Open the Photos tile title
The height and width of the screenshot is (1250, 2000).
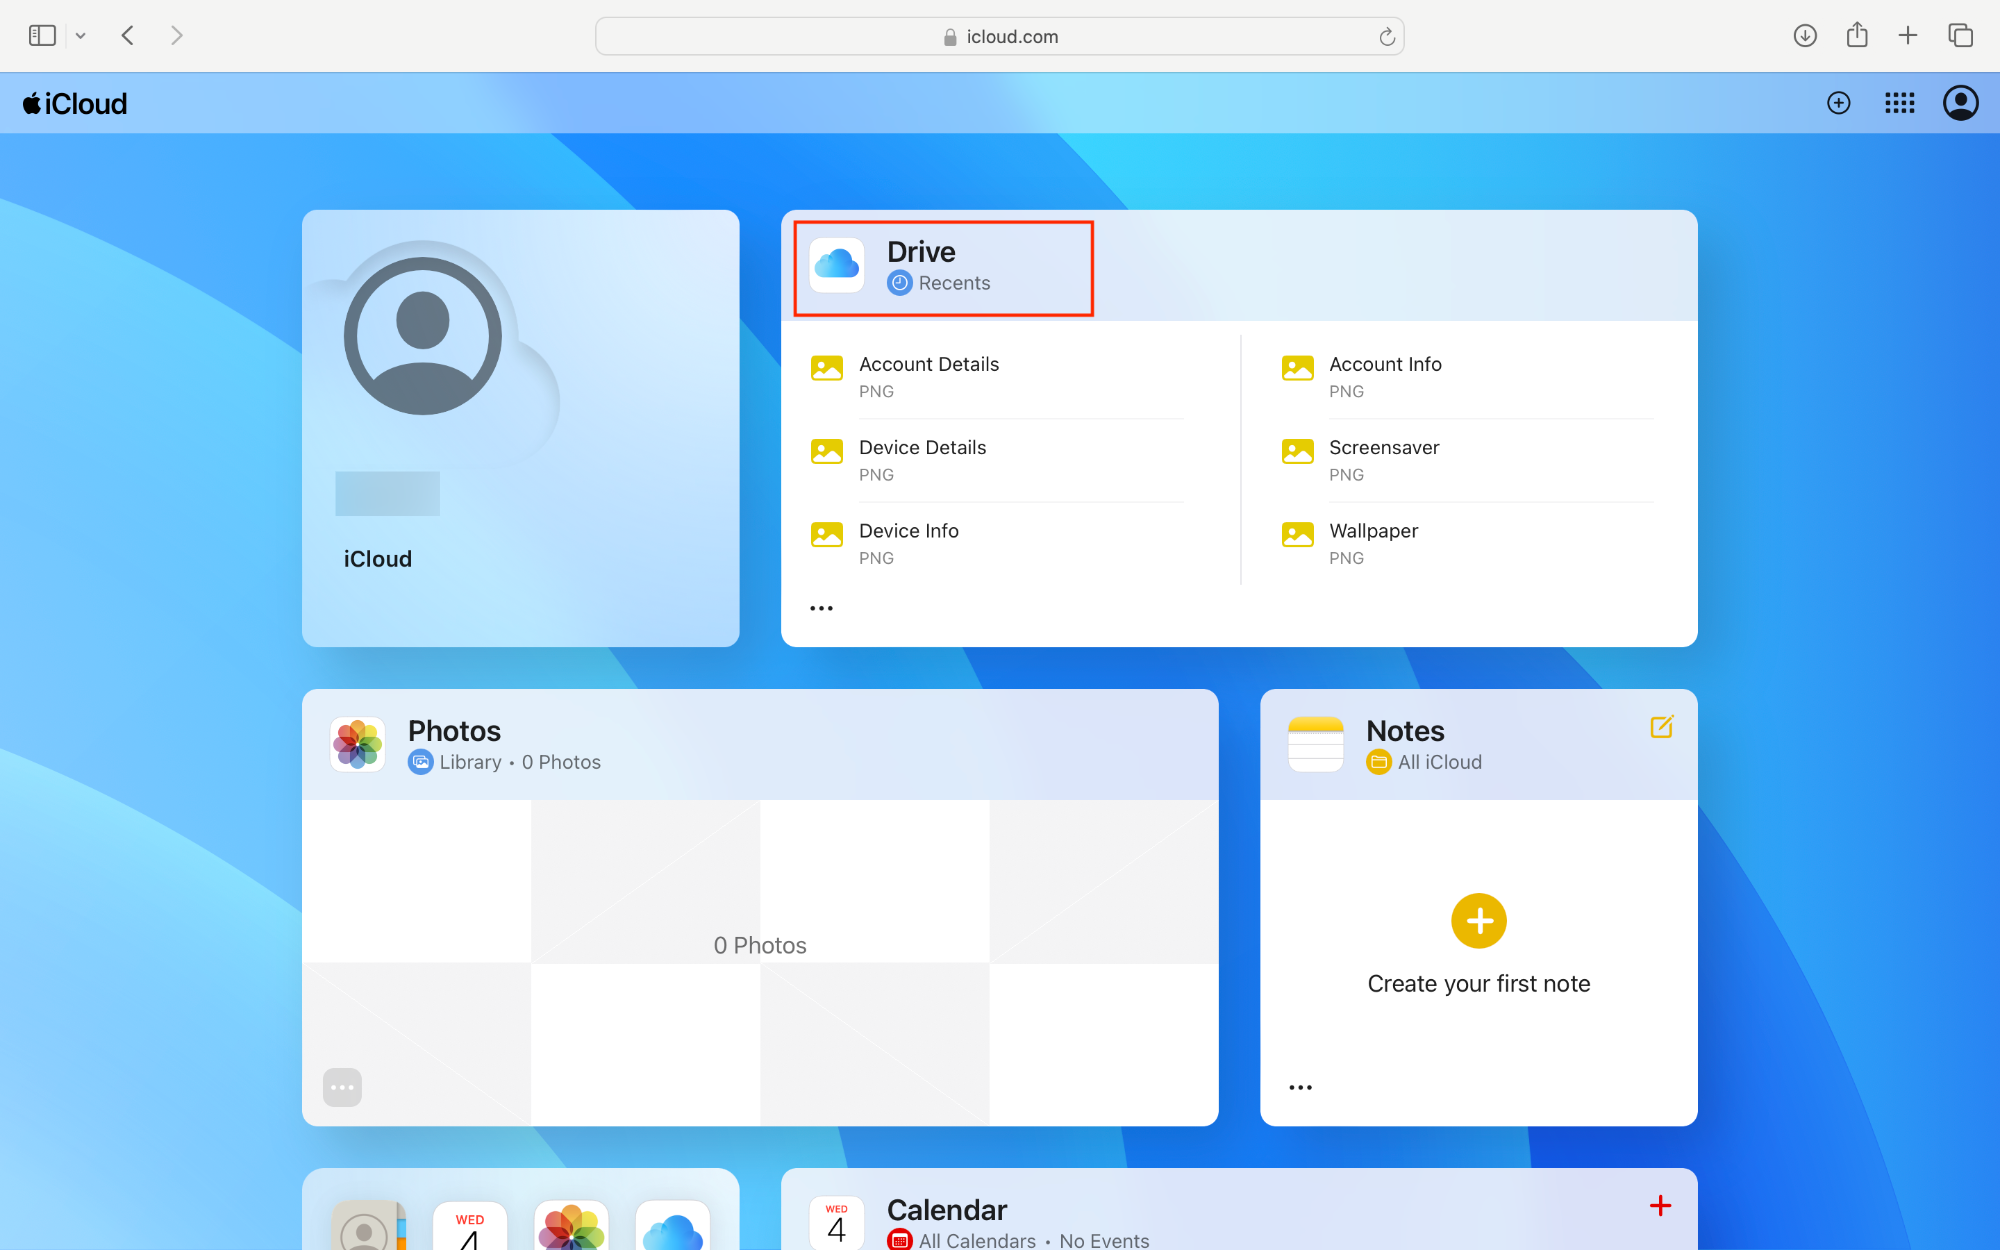[454, 731]
